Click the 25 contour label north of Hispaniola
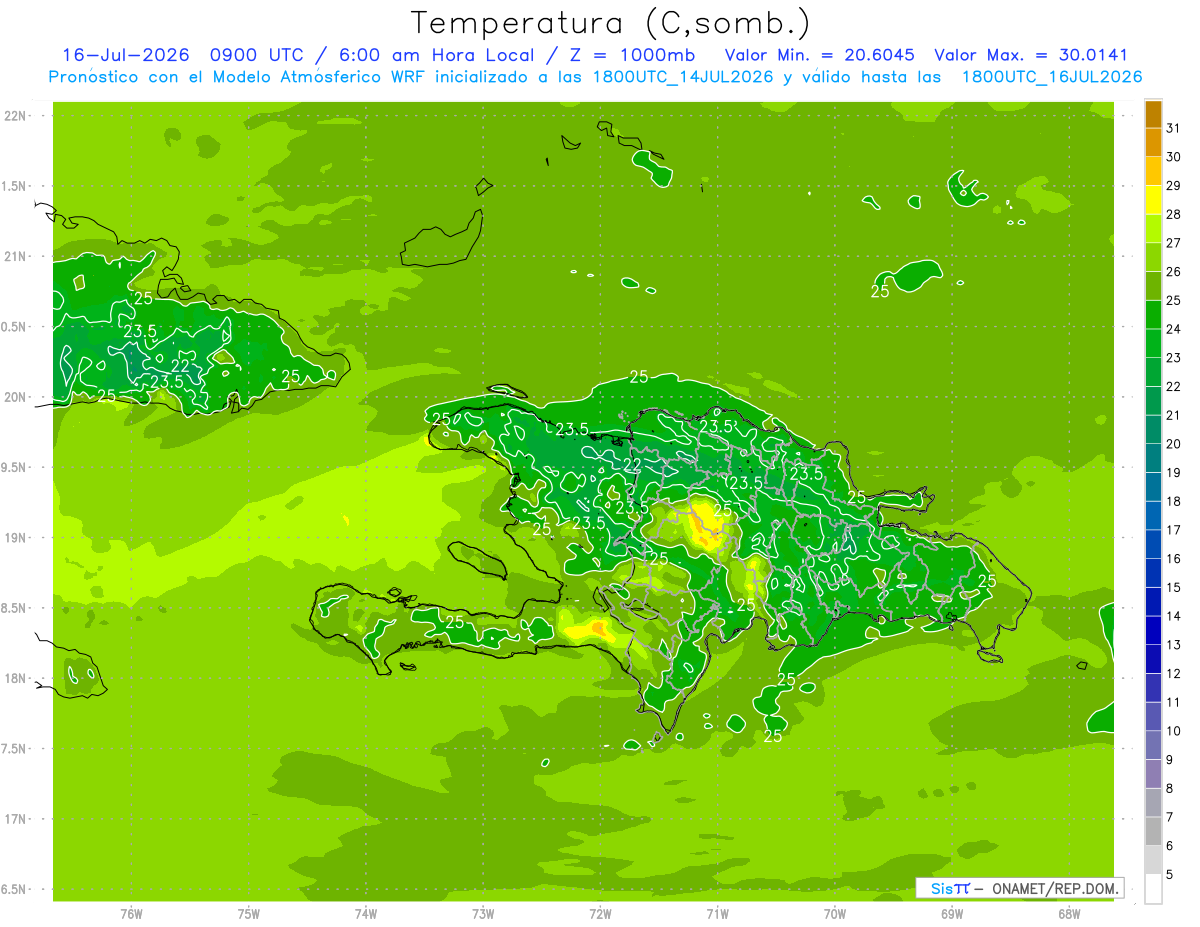The width and height of the screenshot is (1200, 927). (639, 377)
